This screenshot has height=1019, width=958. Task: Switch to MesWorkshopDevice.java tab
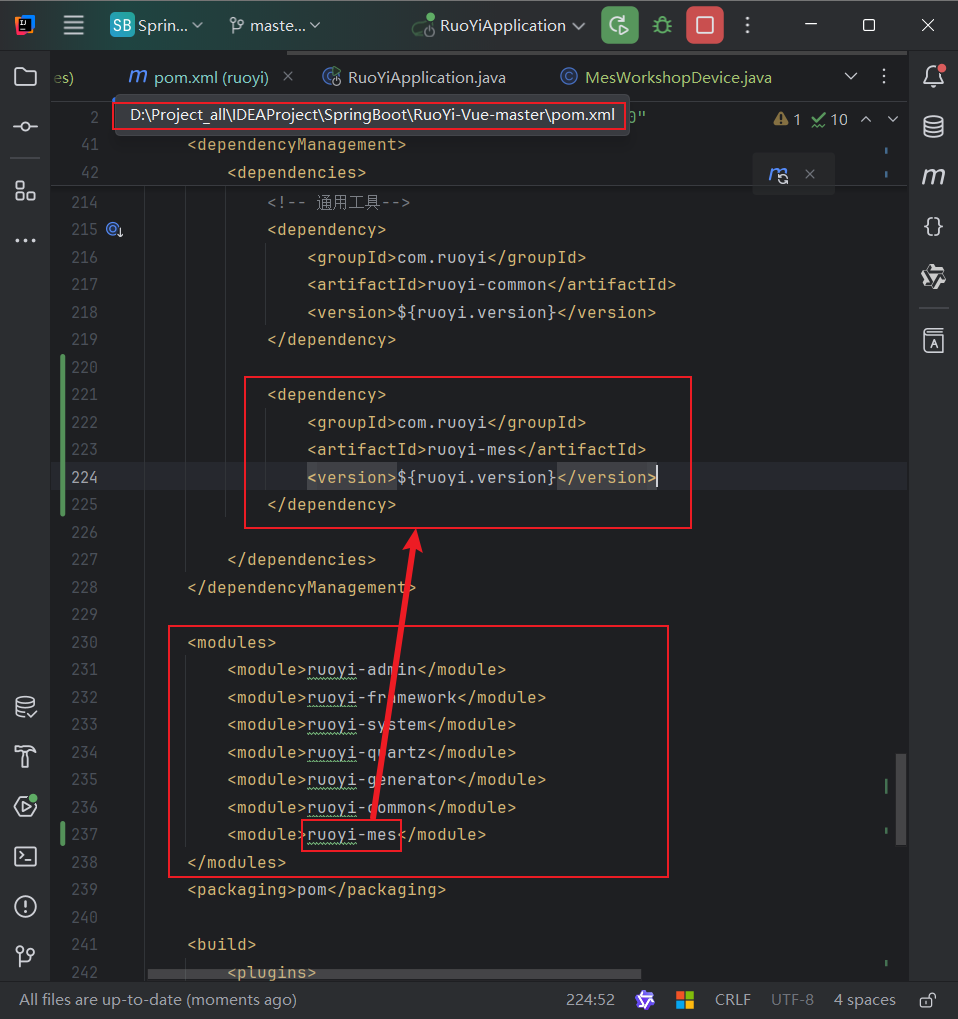666,77
